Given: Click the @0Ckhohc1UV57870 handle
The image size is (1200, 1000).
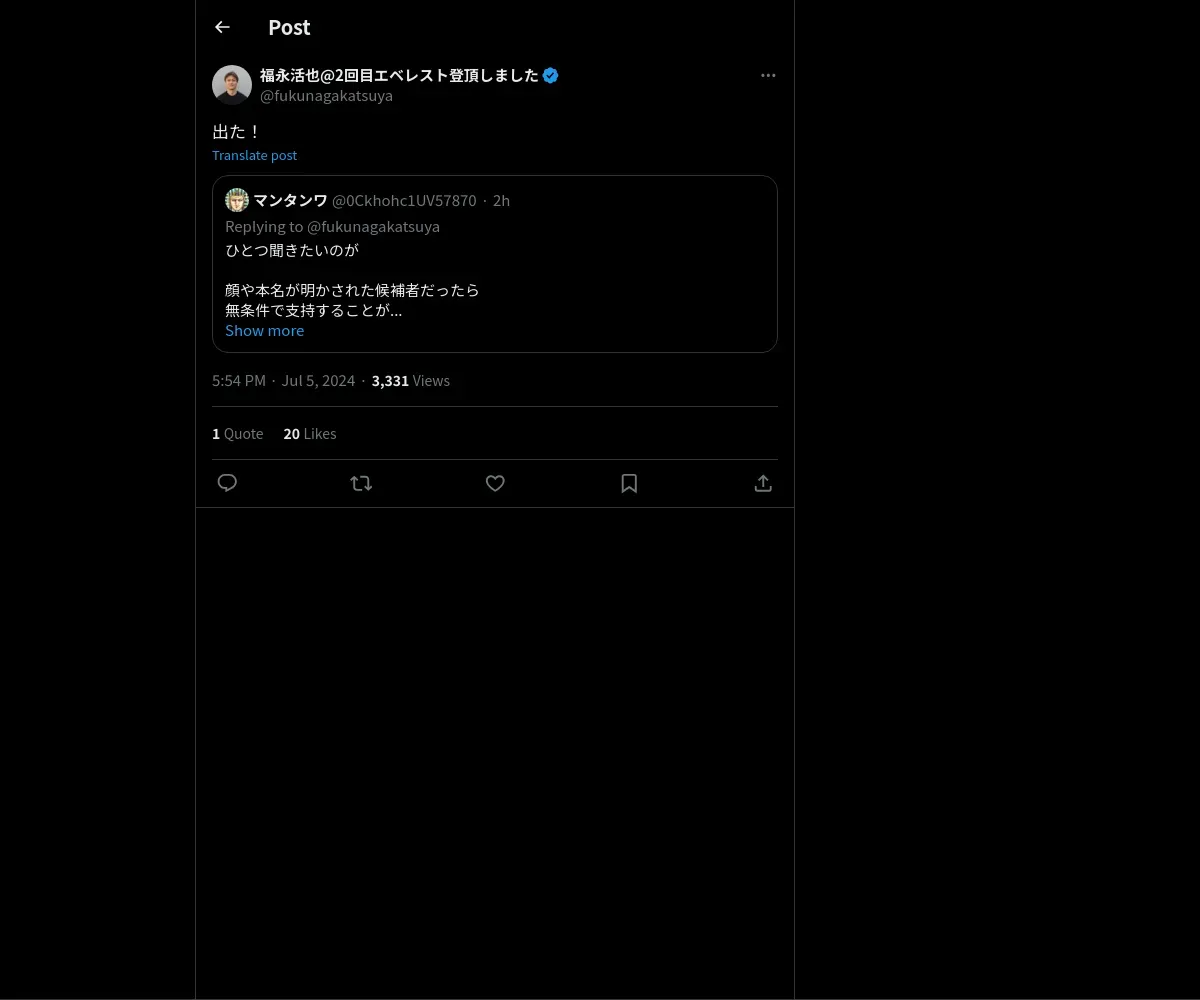Looking at the screenshot, I should click(404, 200).
